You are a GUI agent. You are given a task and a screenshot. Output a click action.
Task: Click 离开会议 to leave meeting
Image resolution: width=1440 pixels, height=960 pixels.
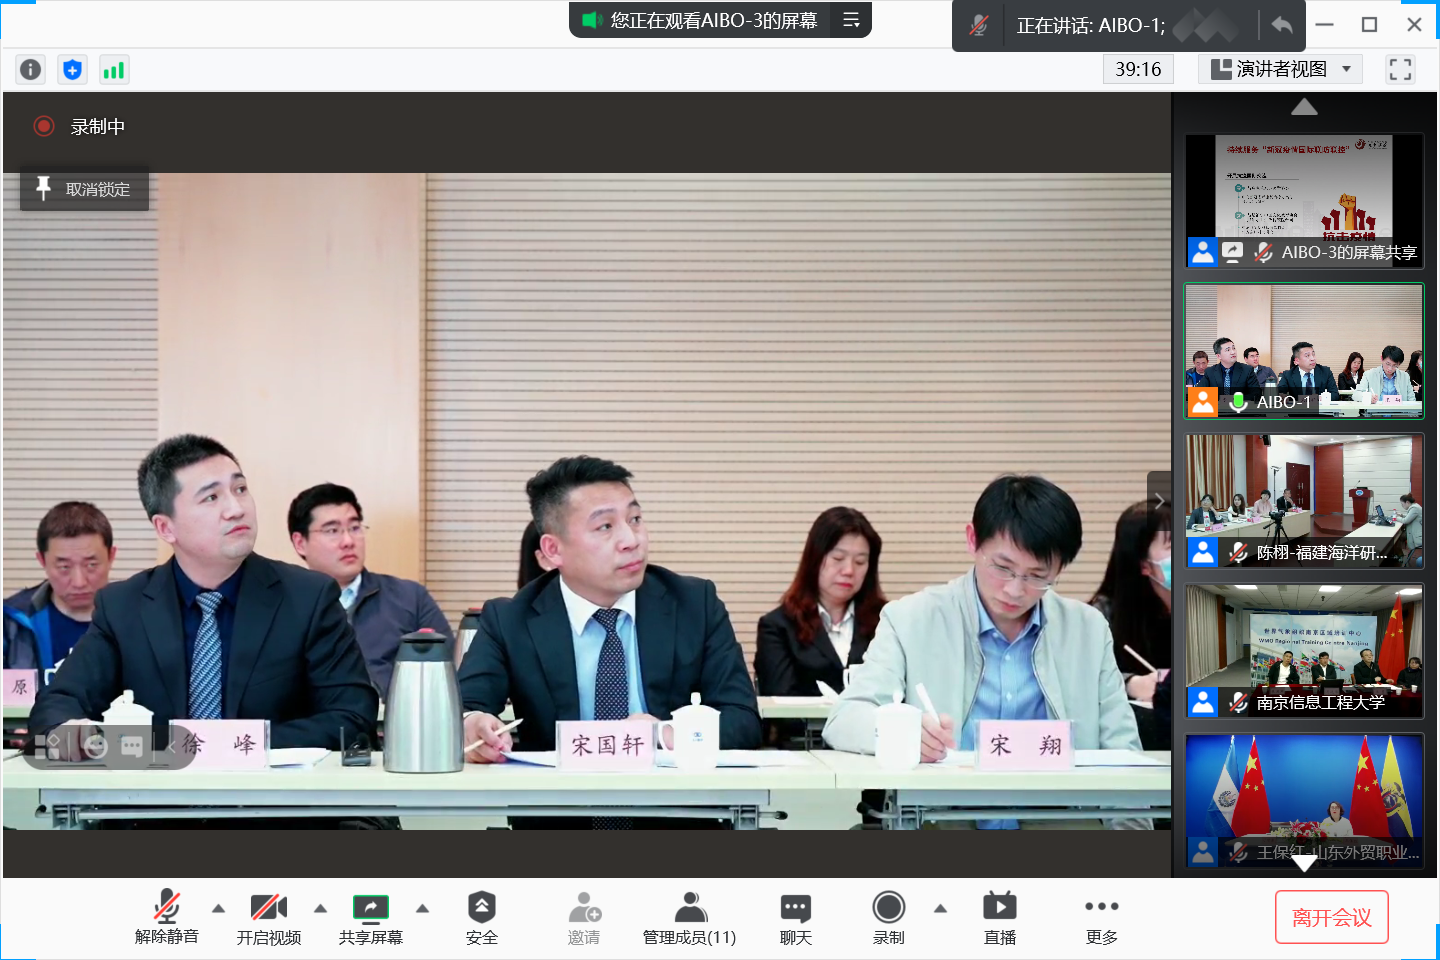pyautogui.click(x=1331, y=917)
